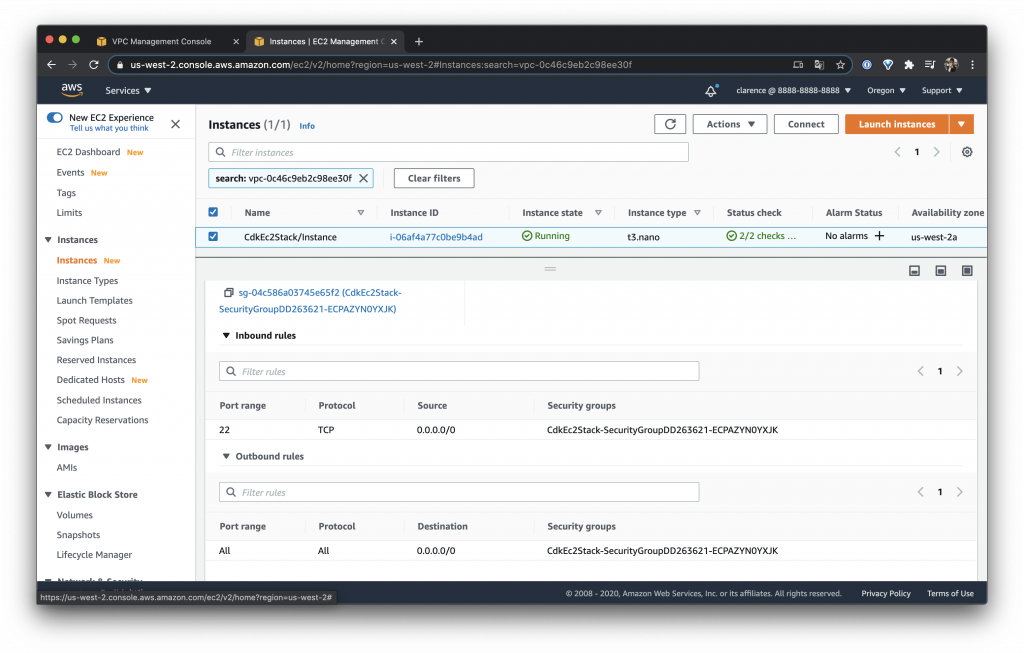Collapse Inbound rules section
The image size is (1024, 653).
click(226, 336)
